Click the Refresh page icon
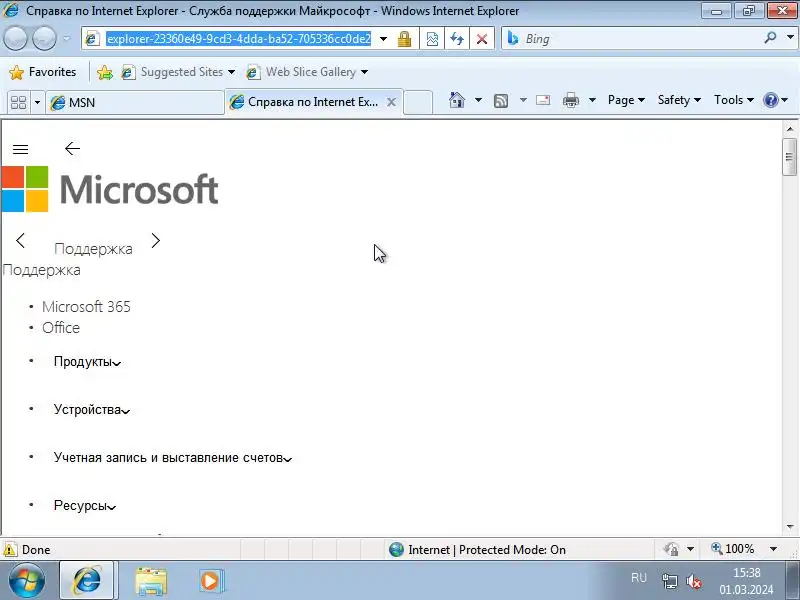 point(457,39)
